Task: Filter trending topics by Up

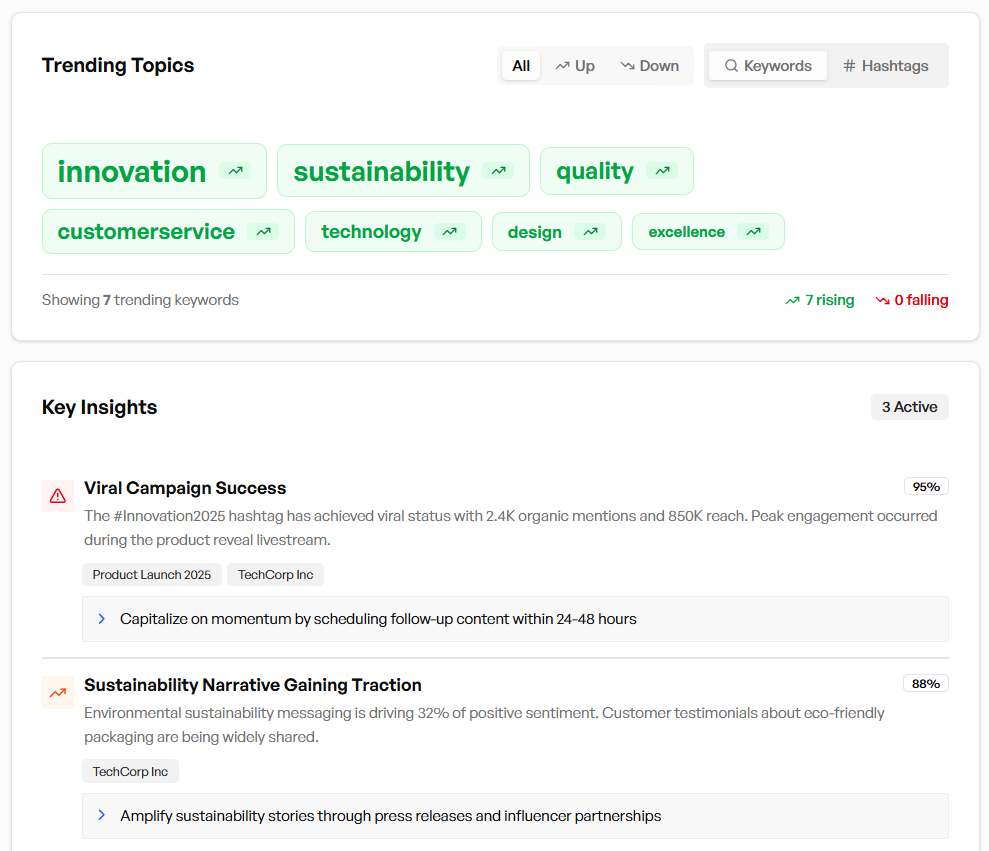Action: click(x=575, y=66)
